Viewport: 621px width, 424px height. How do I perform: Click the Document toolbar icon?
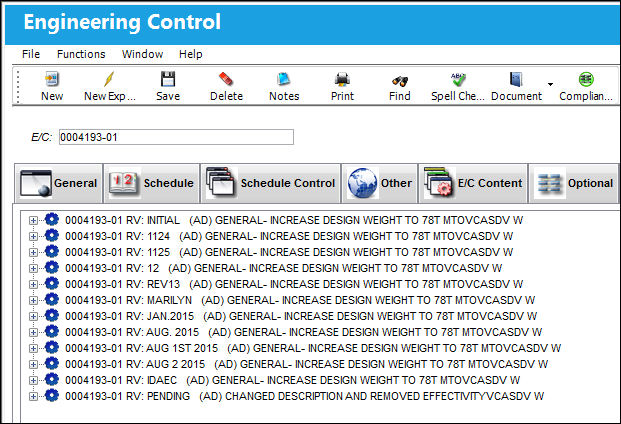(x=516, y=79)
